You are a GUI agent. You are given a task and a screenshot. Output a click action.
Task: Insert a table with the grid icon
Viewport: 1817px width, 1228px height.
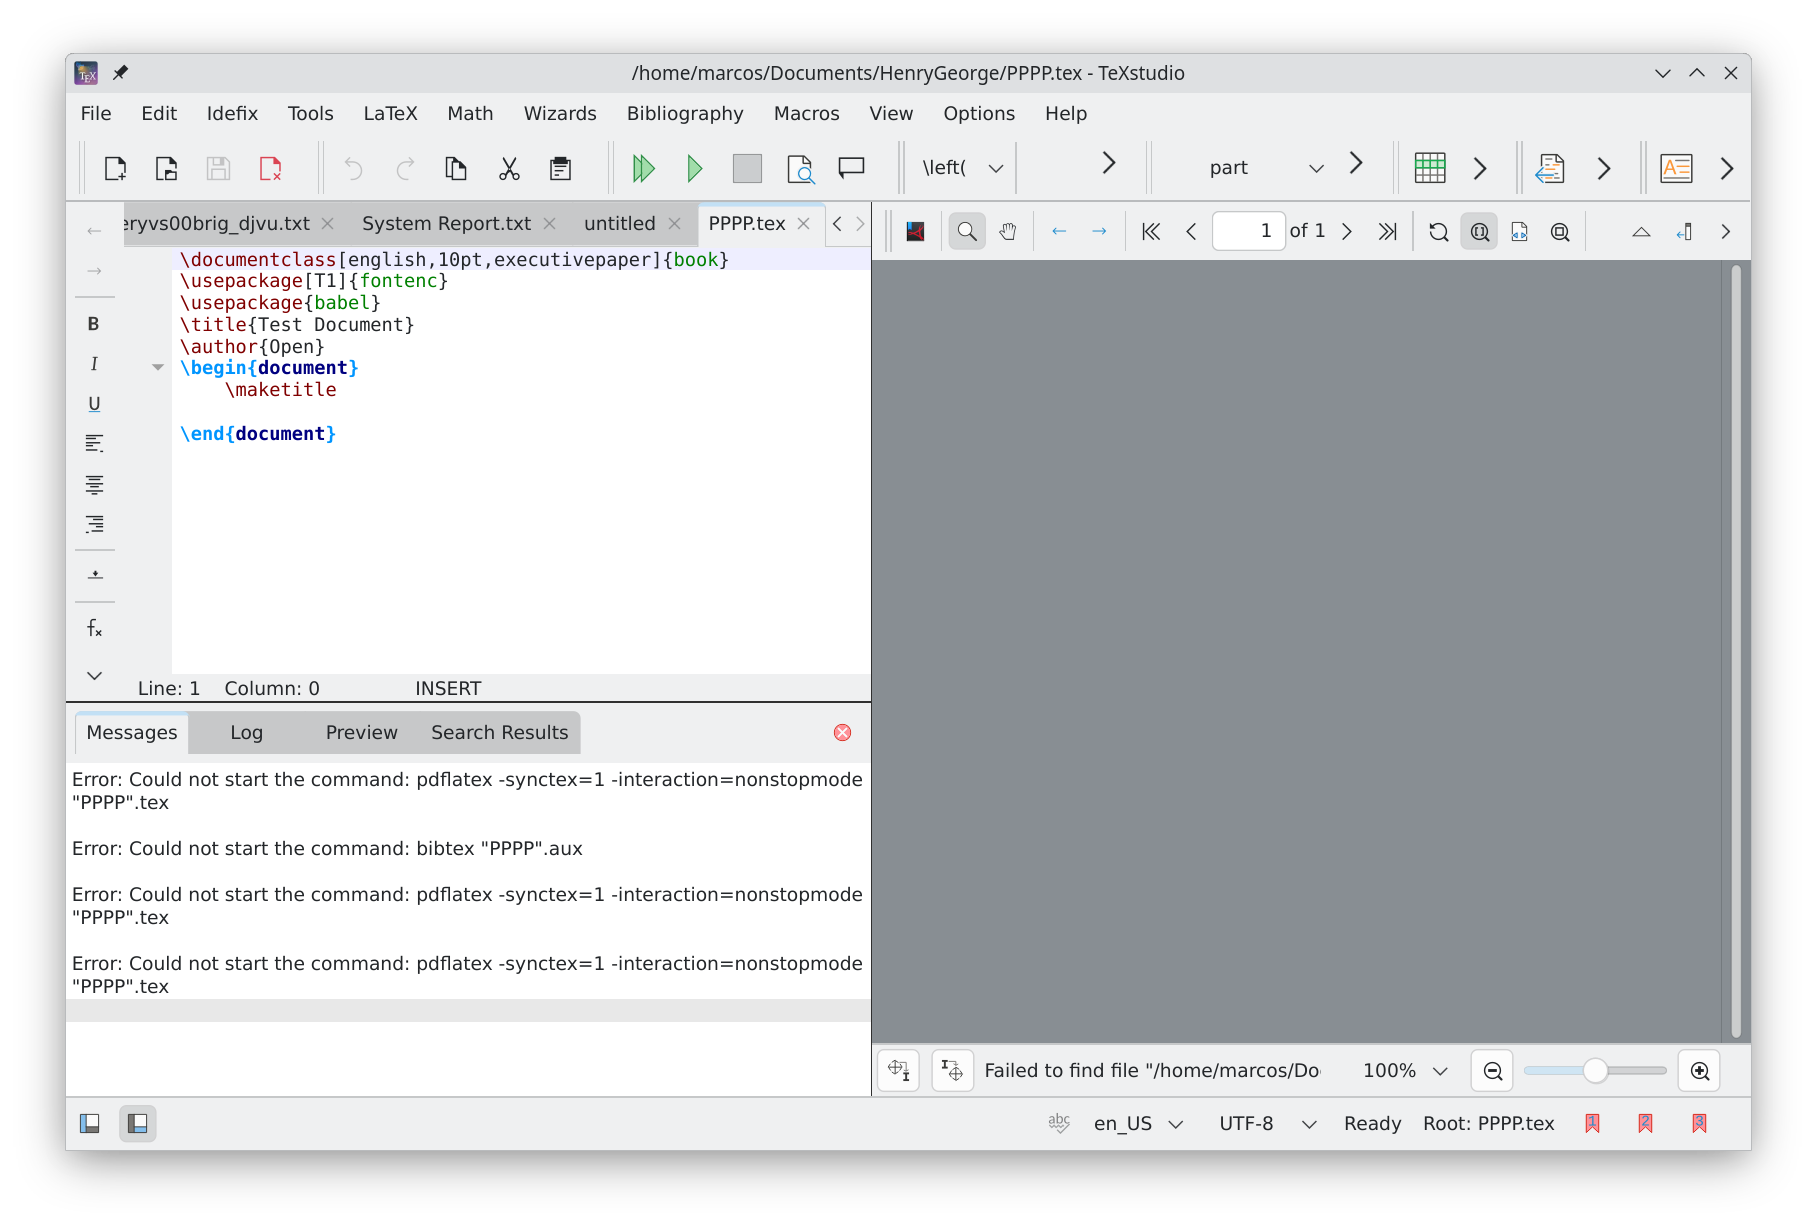(x=1430, y=168)
